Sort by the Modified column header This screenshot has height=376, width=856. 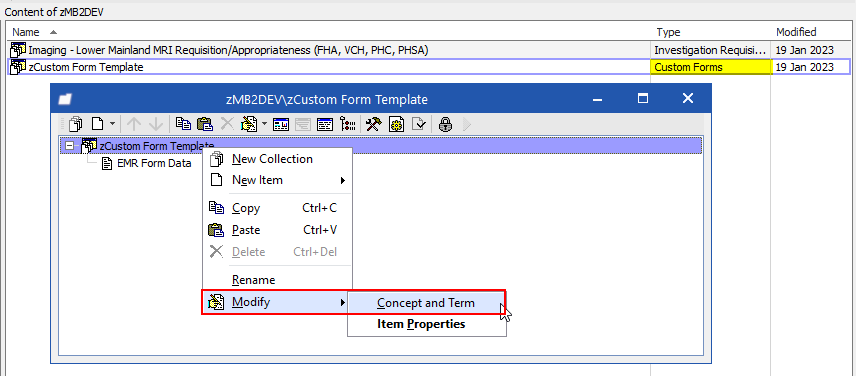point(810,32)
